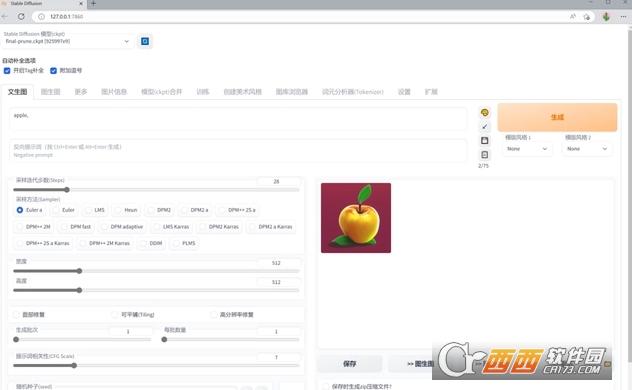Select the LMS Karras sampler
632x390 pixels.
click(x=157, y=226)
